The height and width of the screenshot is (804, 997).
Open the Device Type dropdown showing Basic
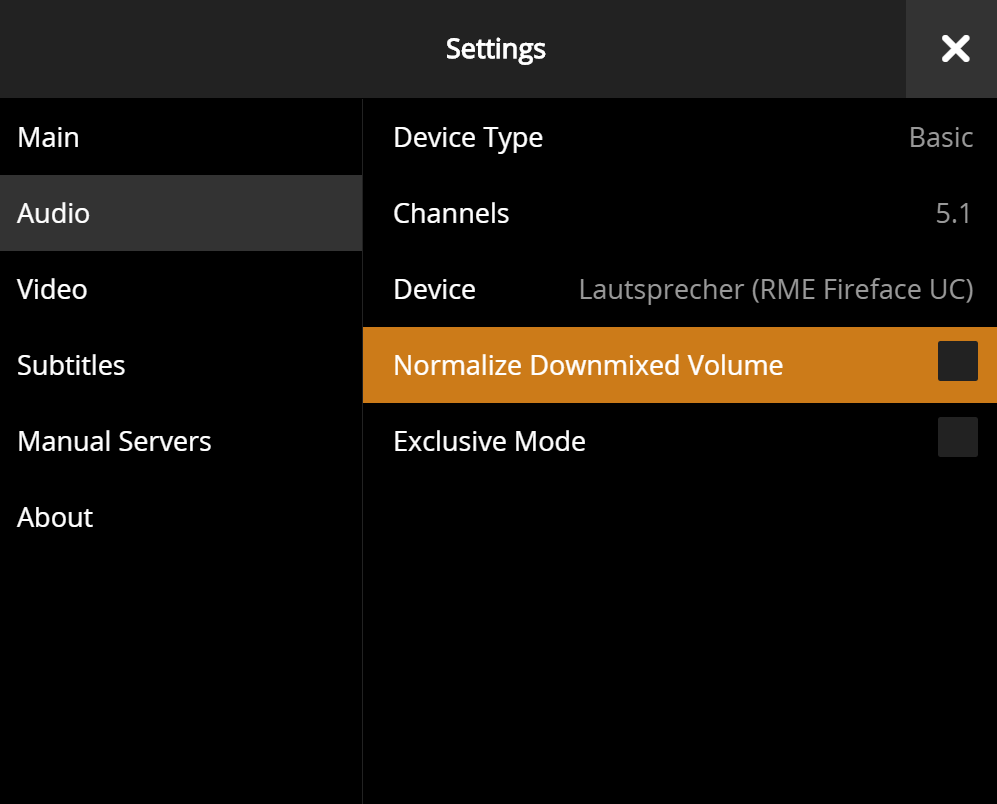pos(940,137)
